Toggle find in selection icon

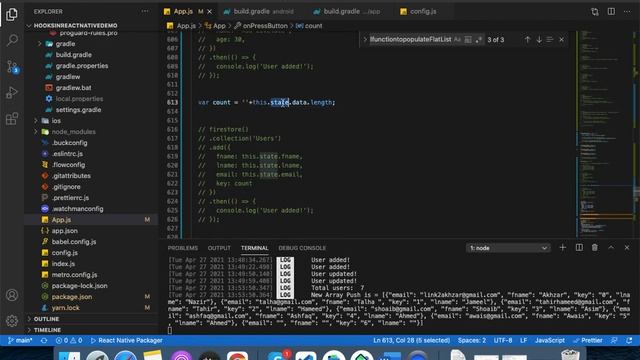coord(550,40)
